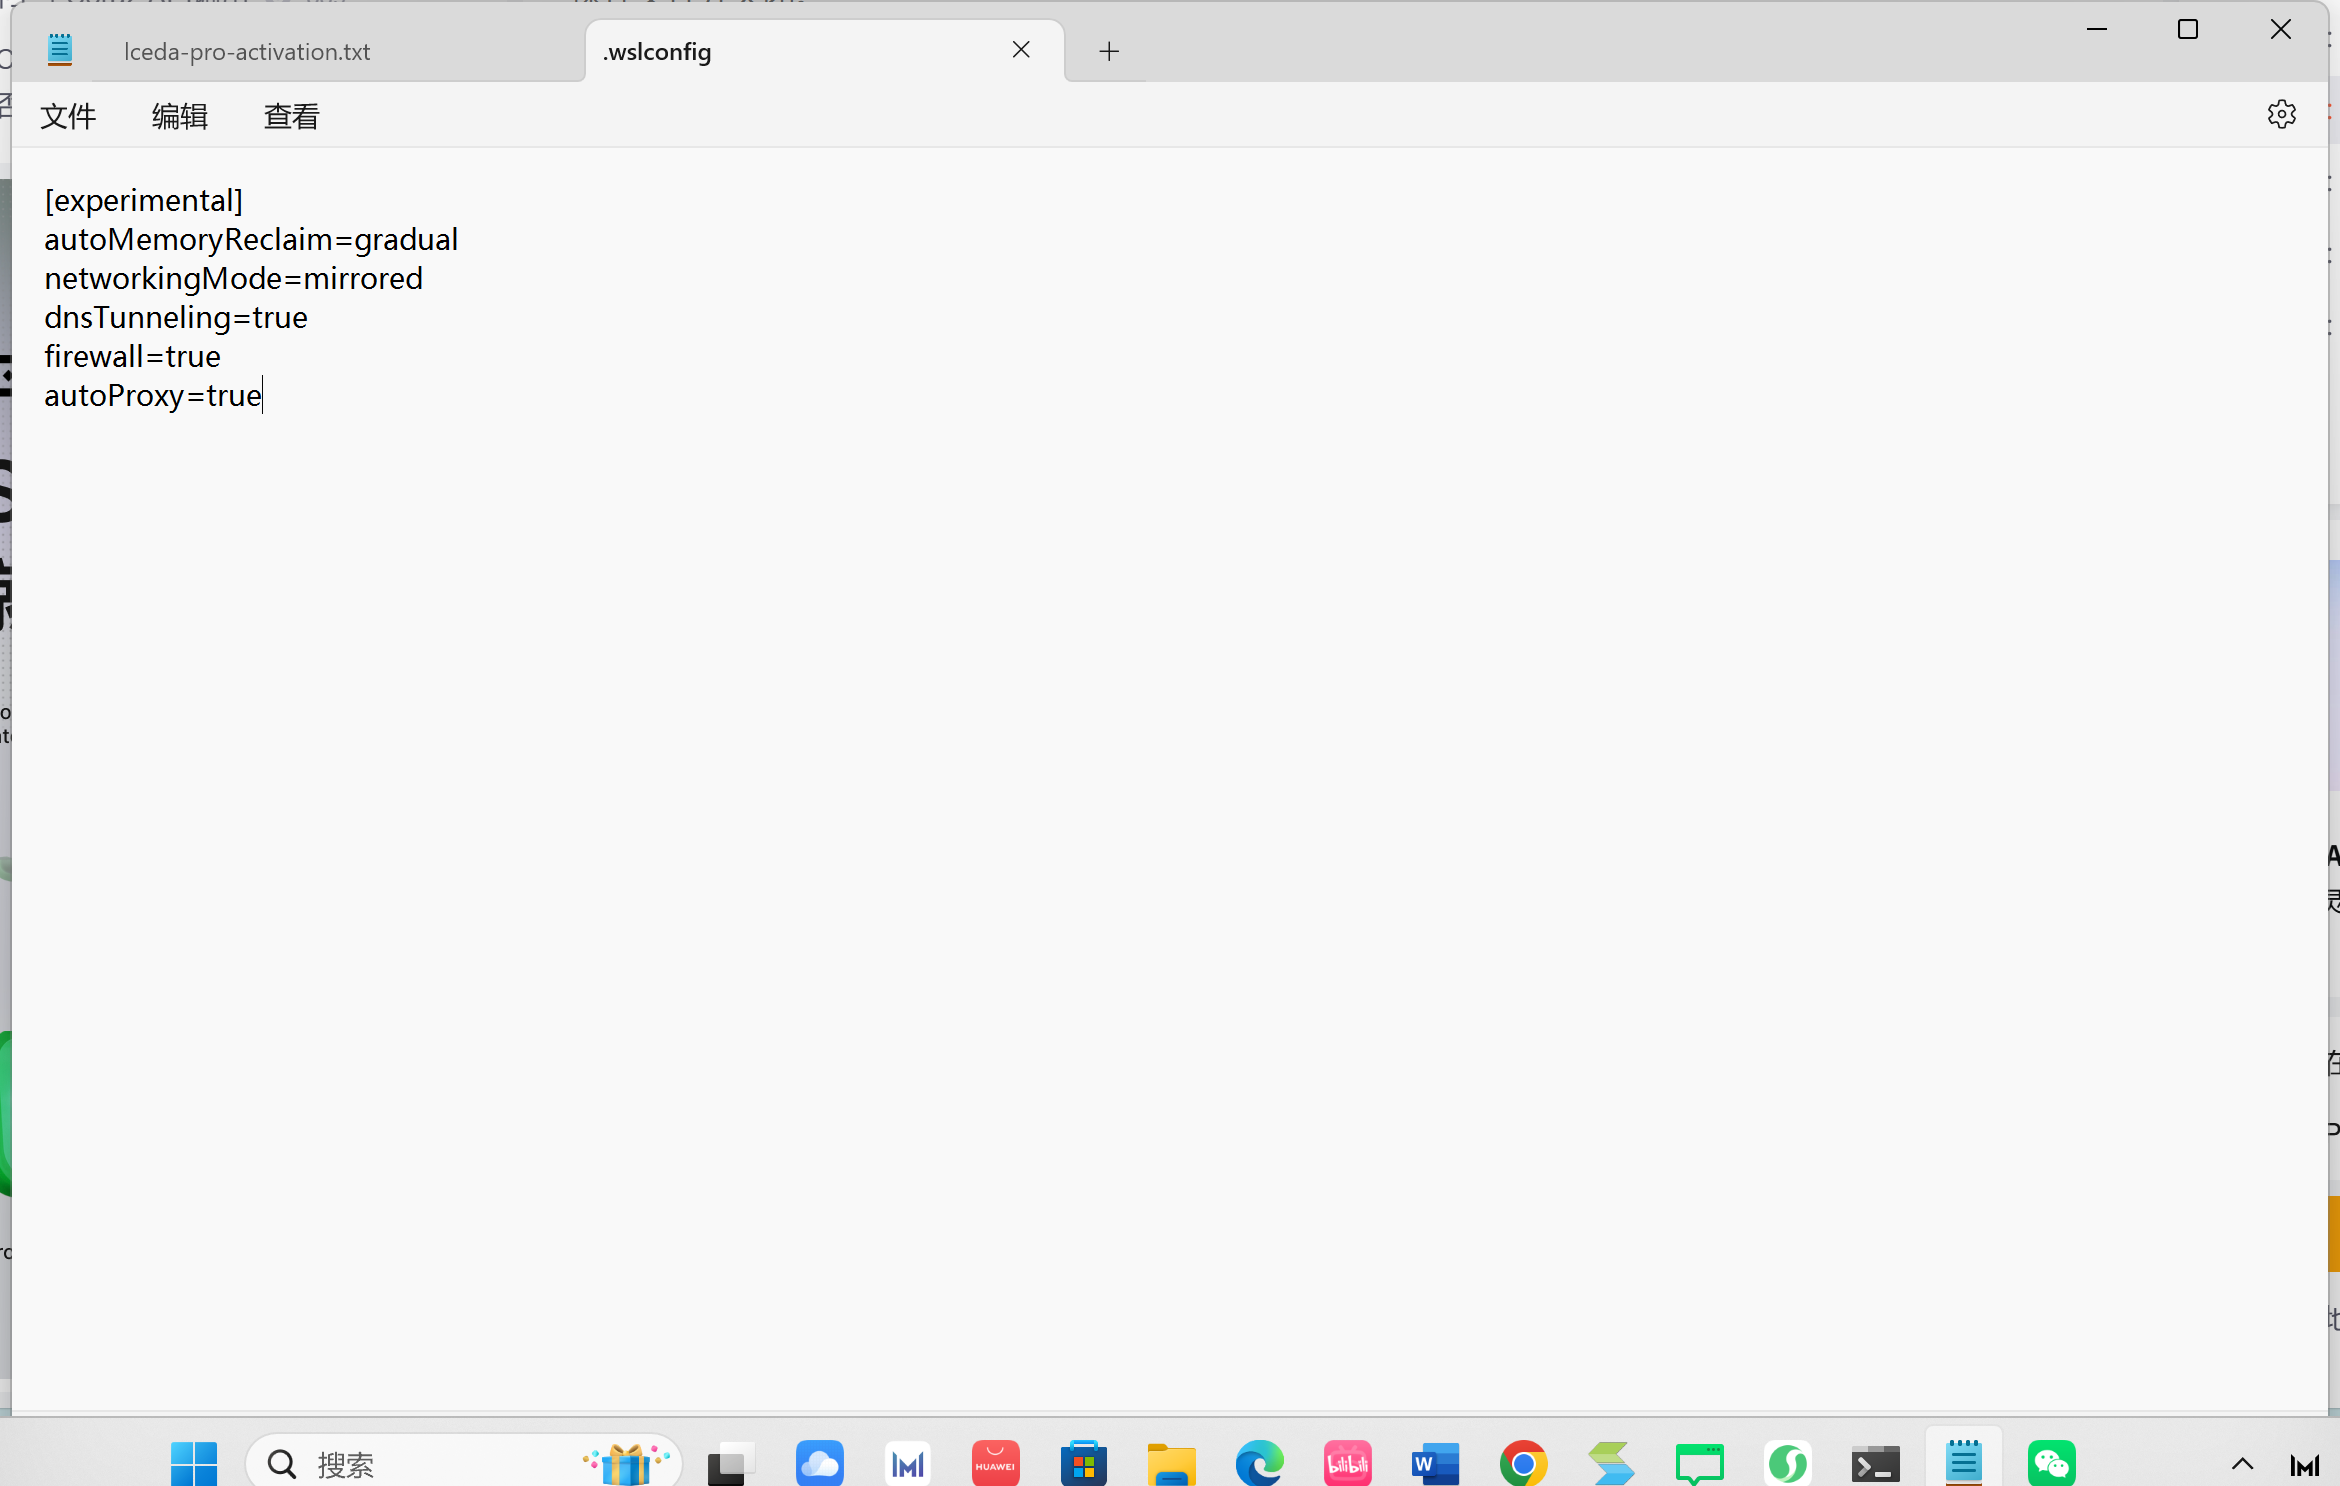Open Google Chrome from the taskbar
This screenshot has width=2340, height=1486.
pyautogui.click(x=1523, y=1463)
